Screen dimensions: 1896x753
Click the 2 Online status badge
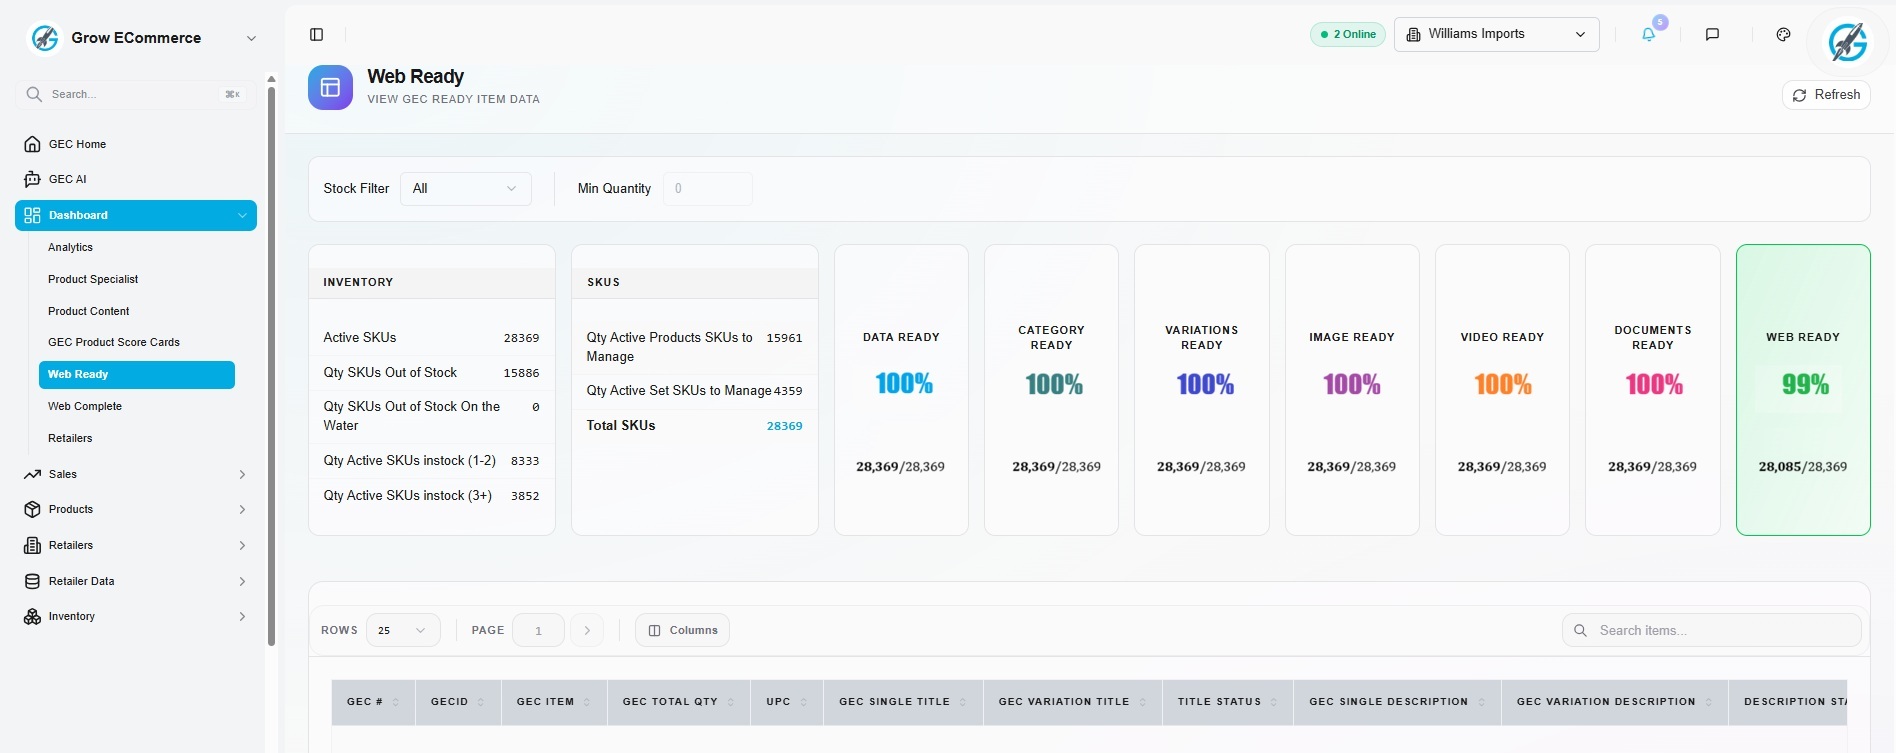pyautogui.click(x=1348, y=34)
